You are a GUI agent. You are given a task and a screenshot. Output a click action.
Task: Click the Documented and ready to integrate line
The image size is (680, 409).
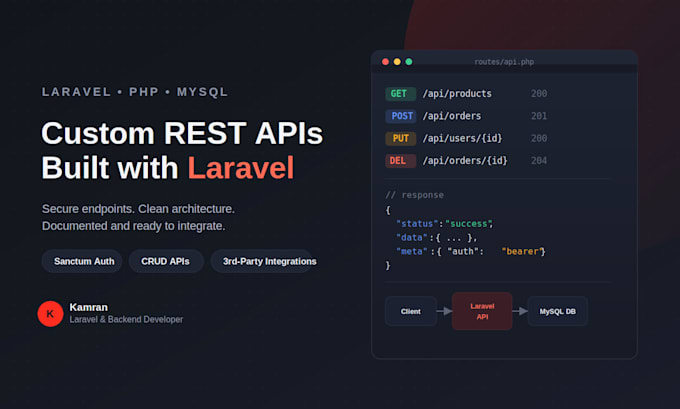[x=134, y=226]
